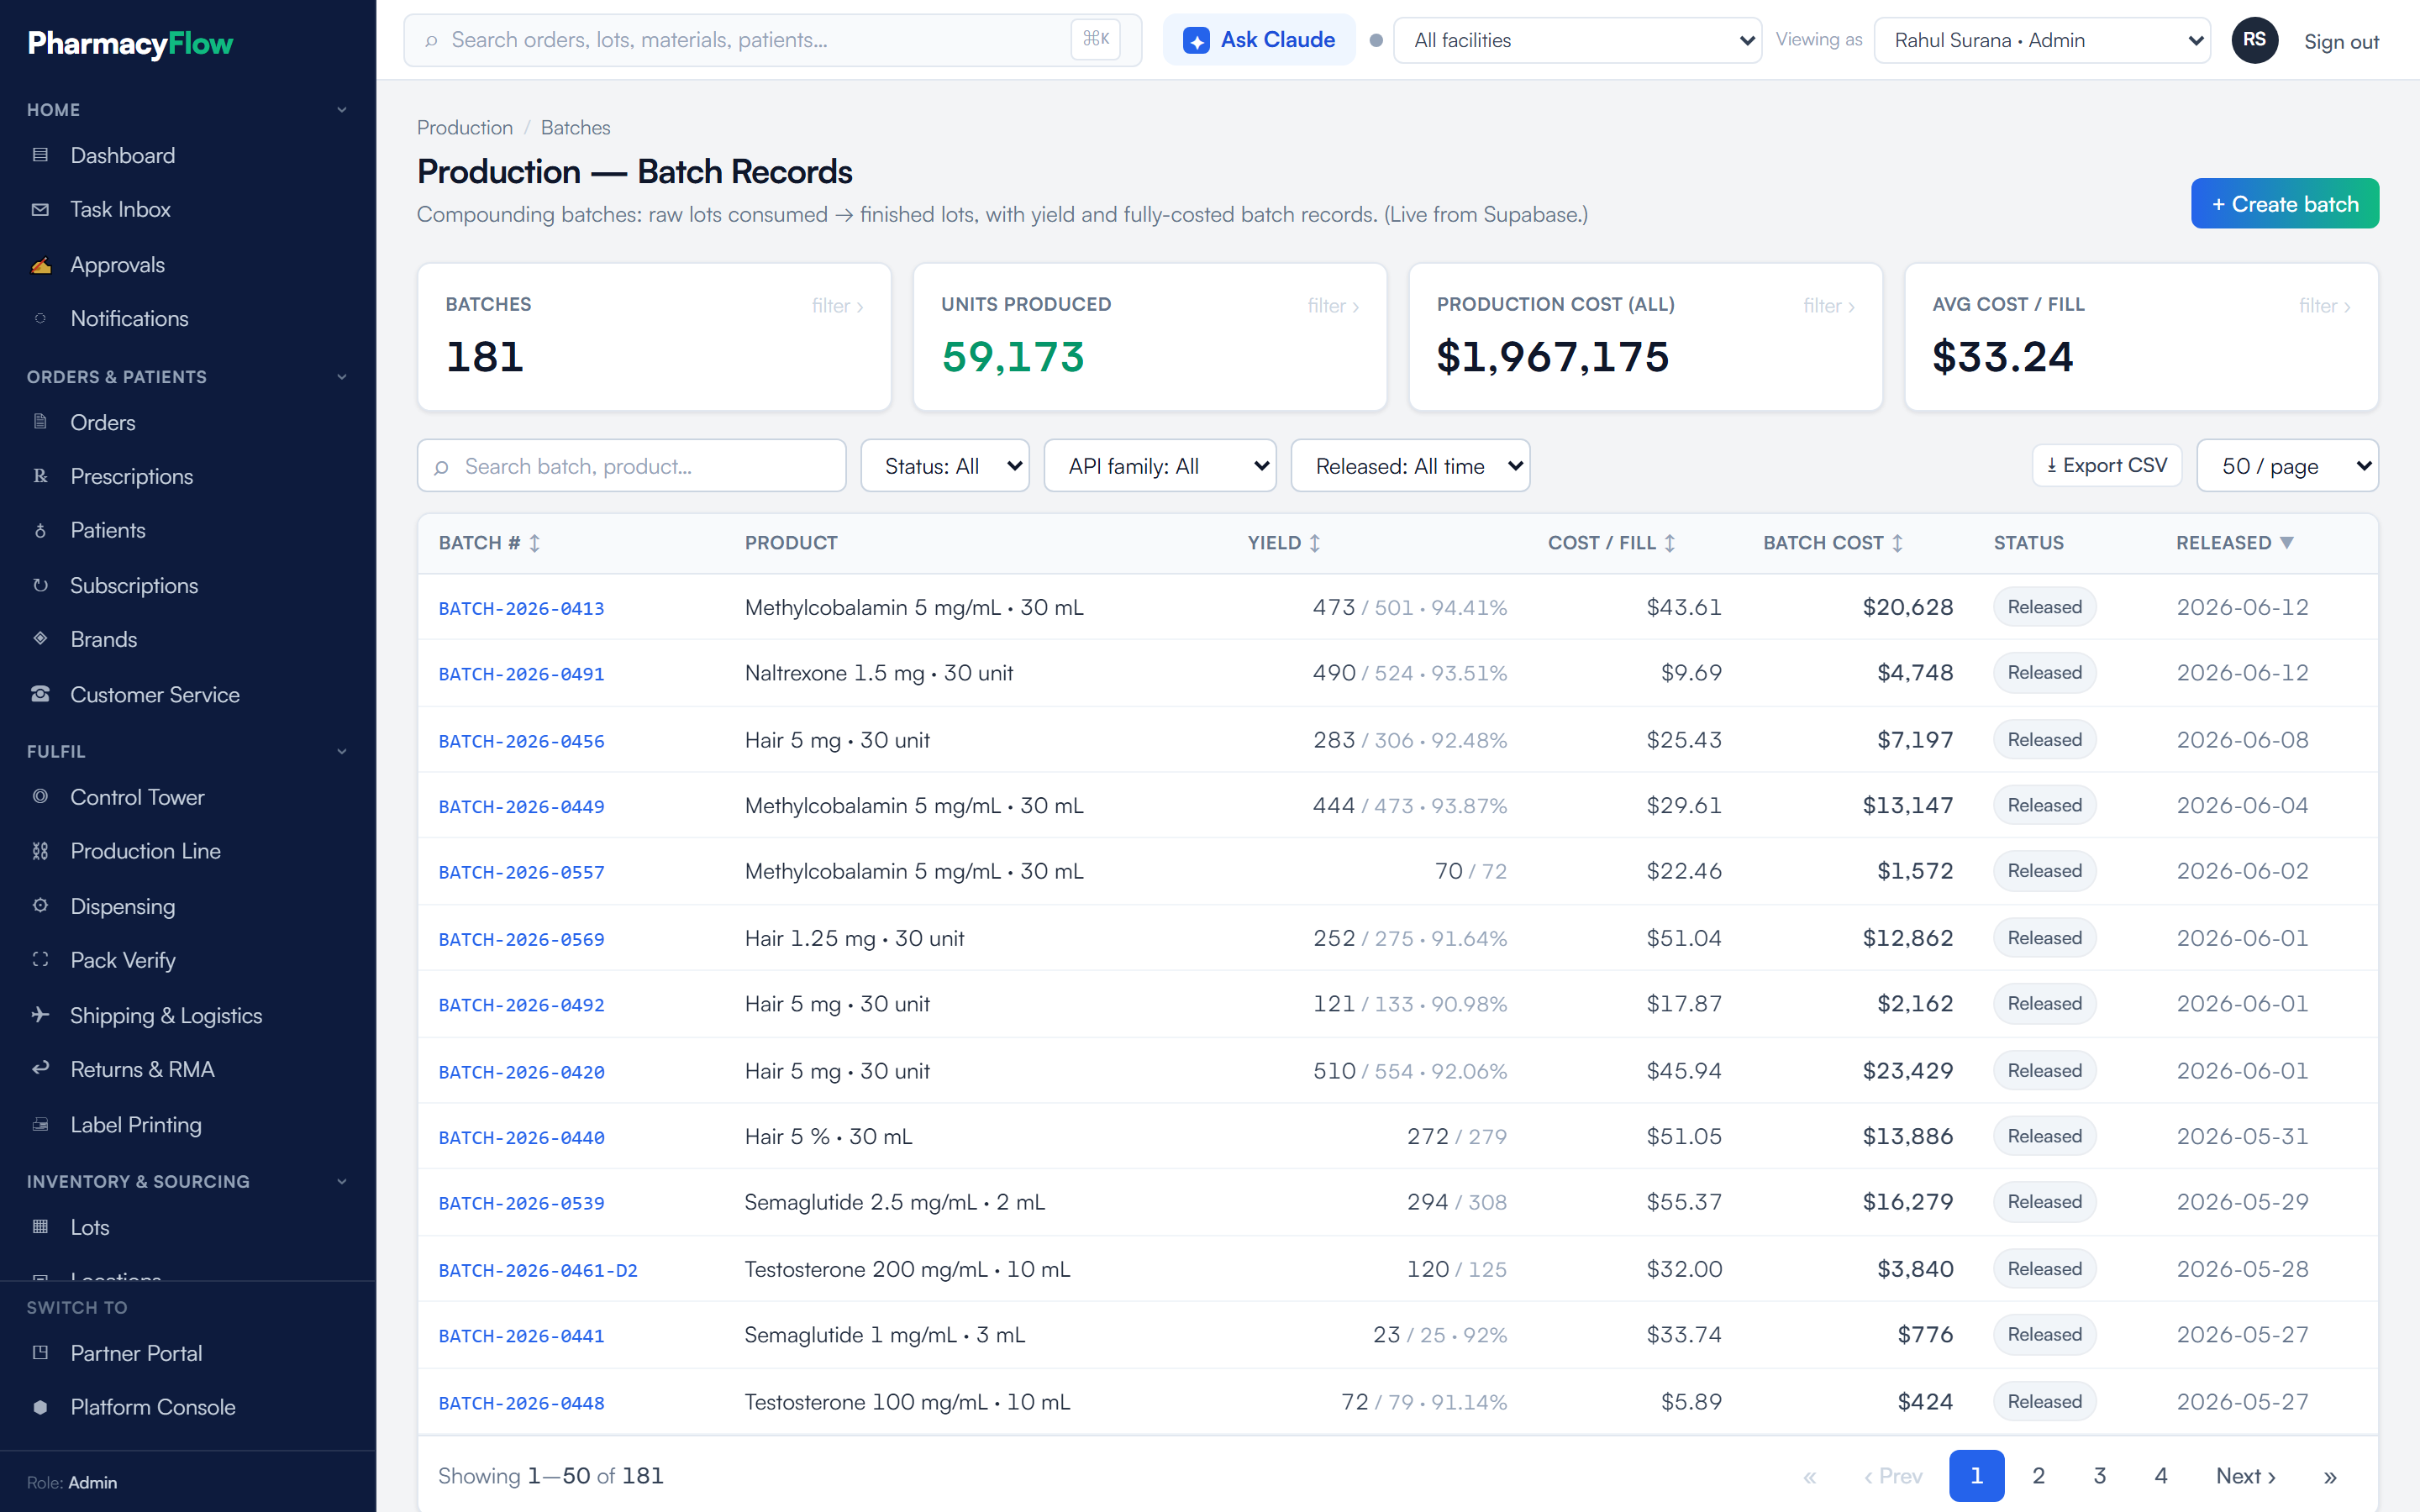Click the Approvals sidebar icon
Screen dimensions: 2420x1512
coord(40,265)
